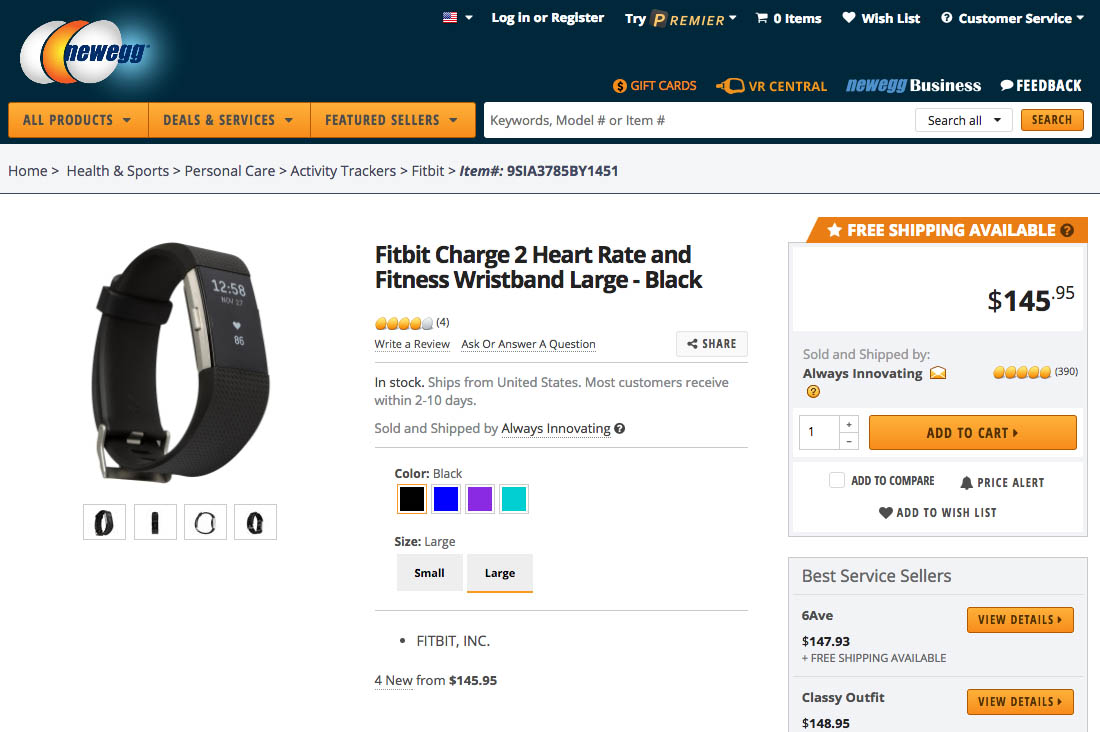1100x732 pixels.
Task: Click the search keywords input field
Action: (695, 120)
